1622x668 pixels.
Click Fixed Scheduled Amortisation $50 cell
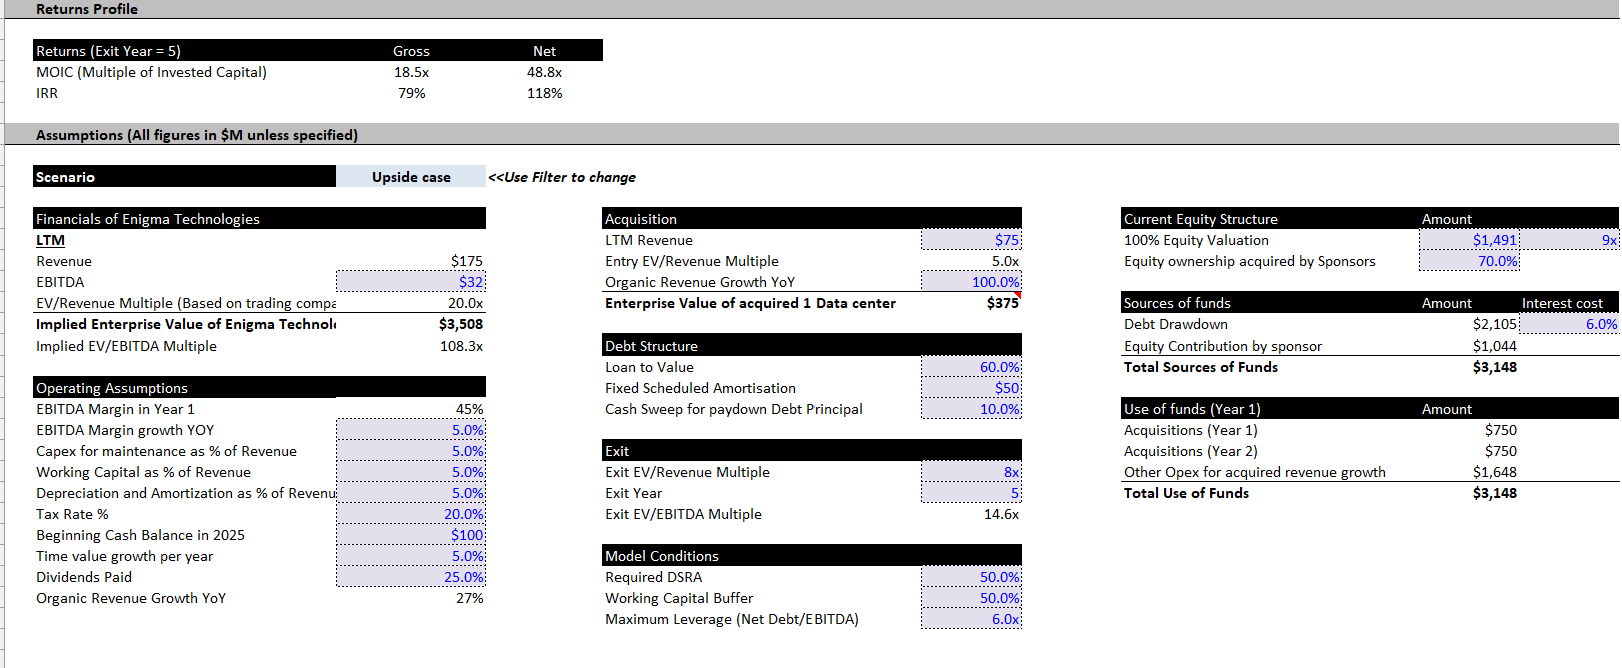[x=971, y=388]
